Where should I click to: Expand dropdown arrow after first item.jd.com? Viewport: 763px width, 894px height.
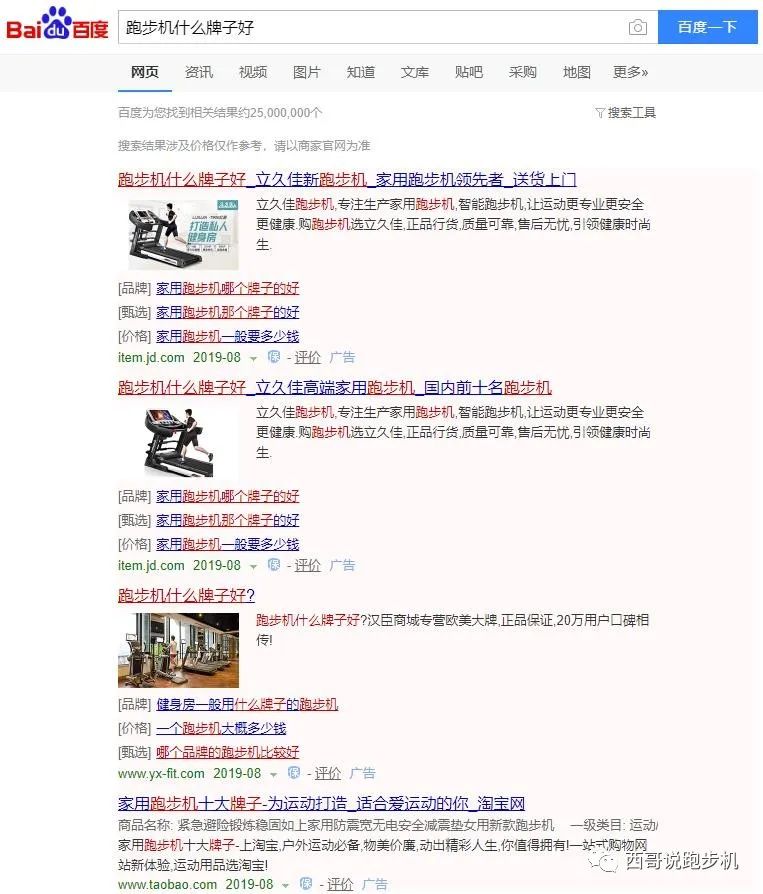[x=254, y=359]
